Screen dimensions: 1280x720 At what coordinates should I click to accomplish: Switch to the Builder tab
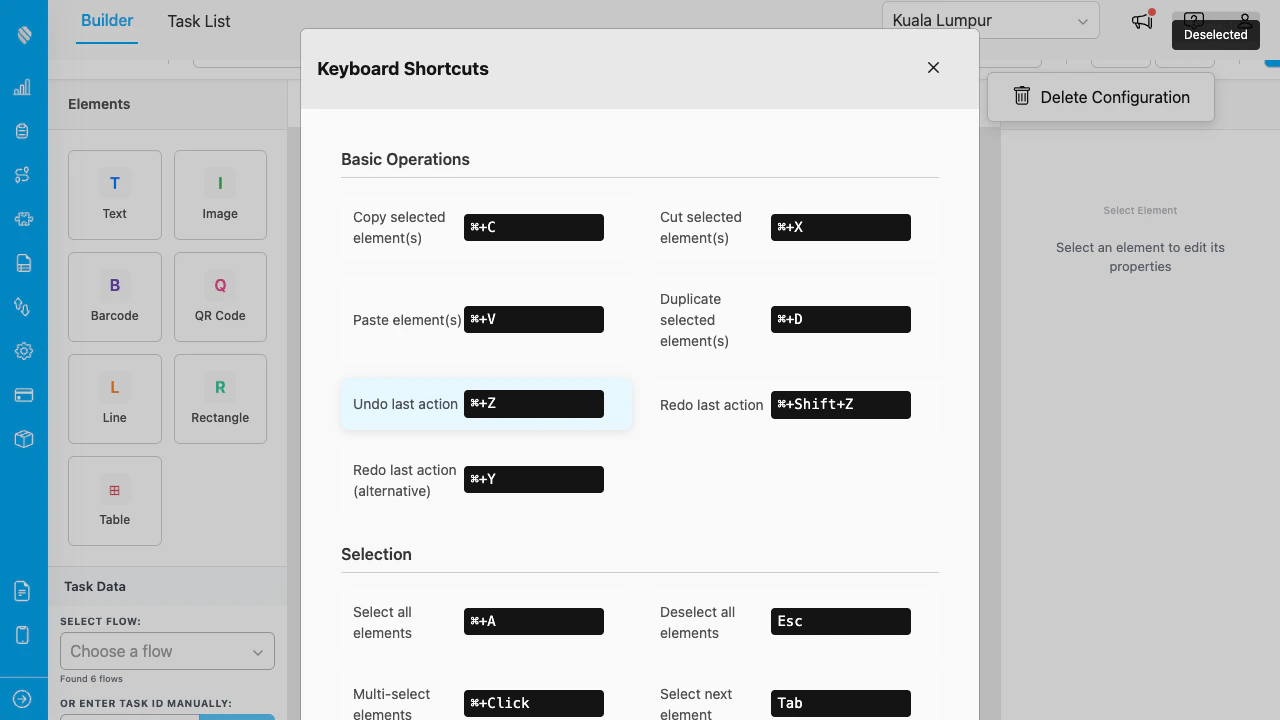(x=106, y=21)
